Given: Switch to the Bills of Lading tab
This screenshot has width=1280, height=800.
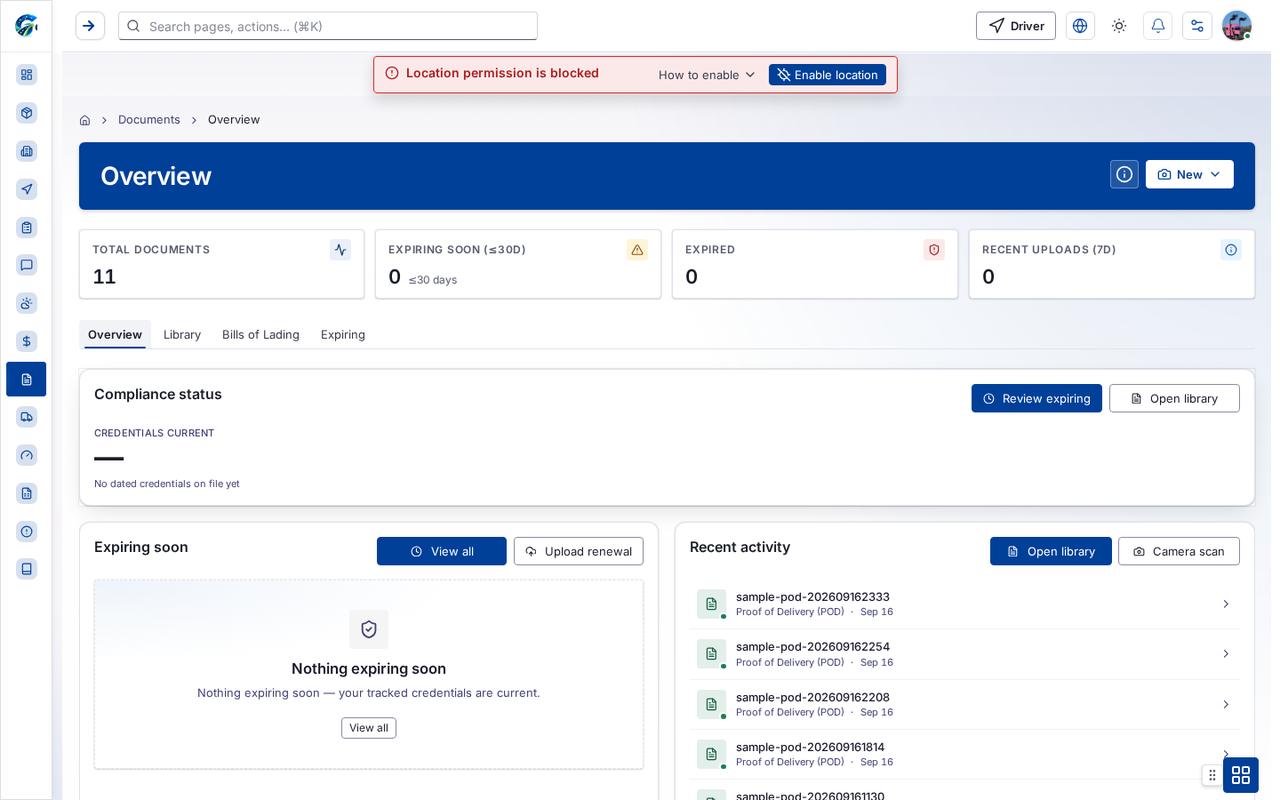Looking at the screenshot, I should (x=261, y=335).
